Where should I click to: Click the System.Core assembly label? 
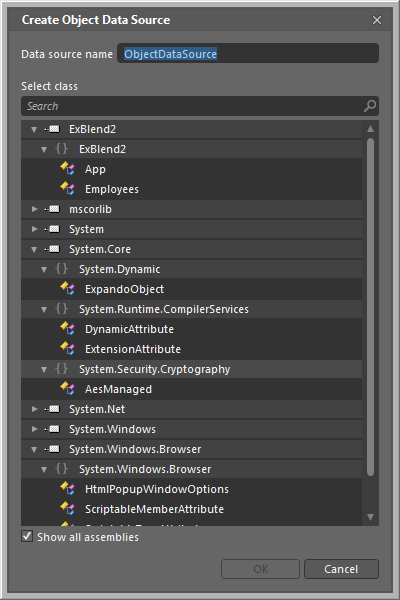[100, 249]
